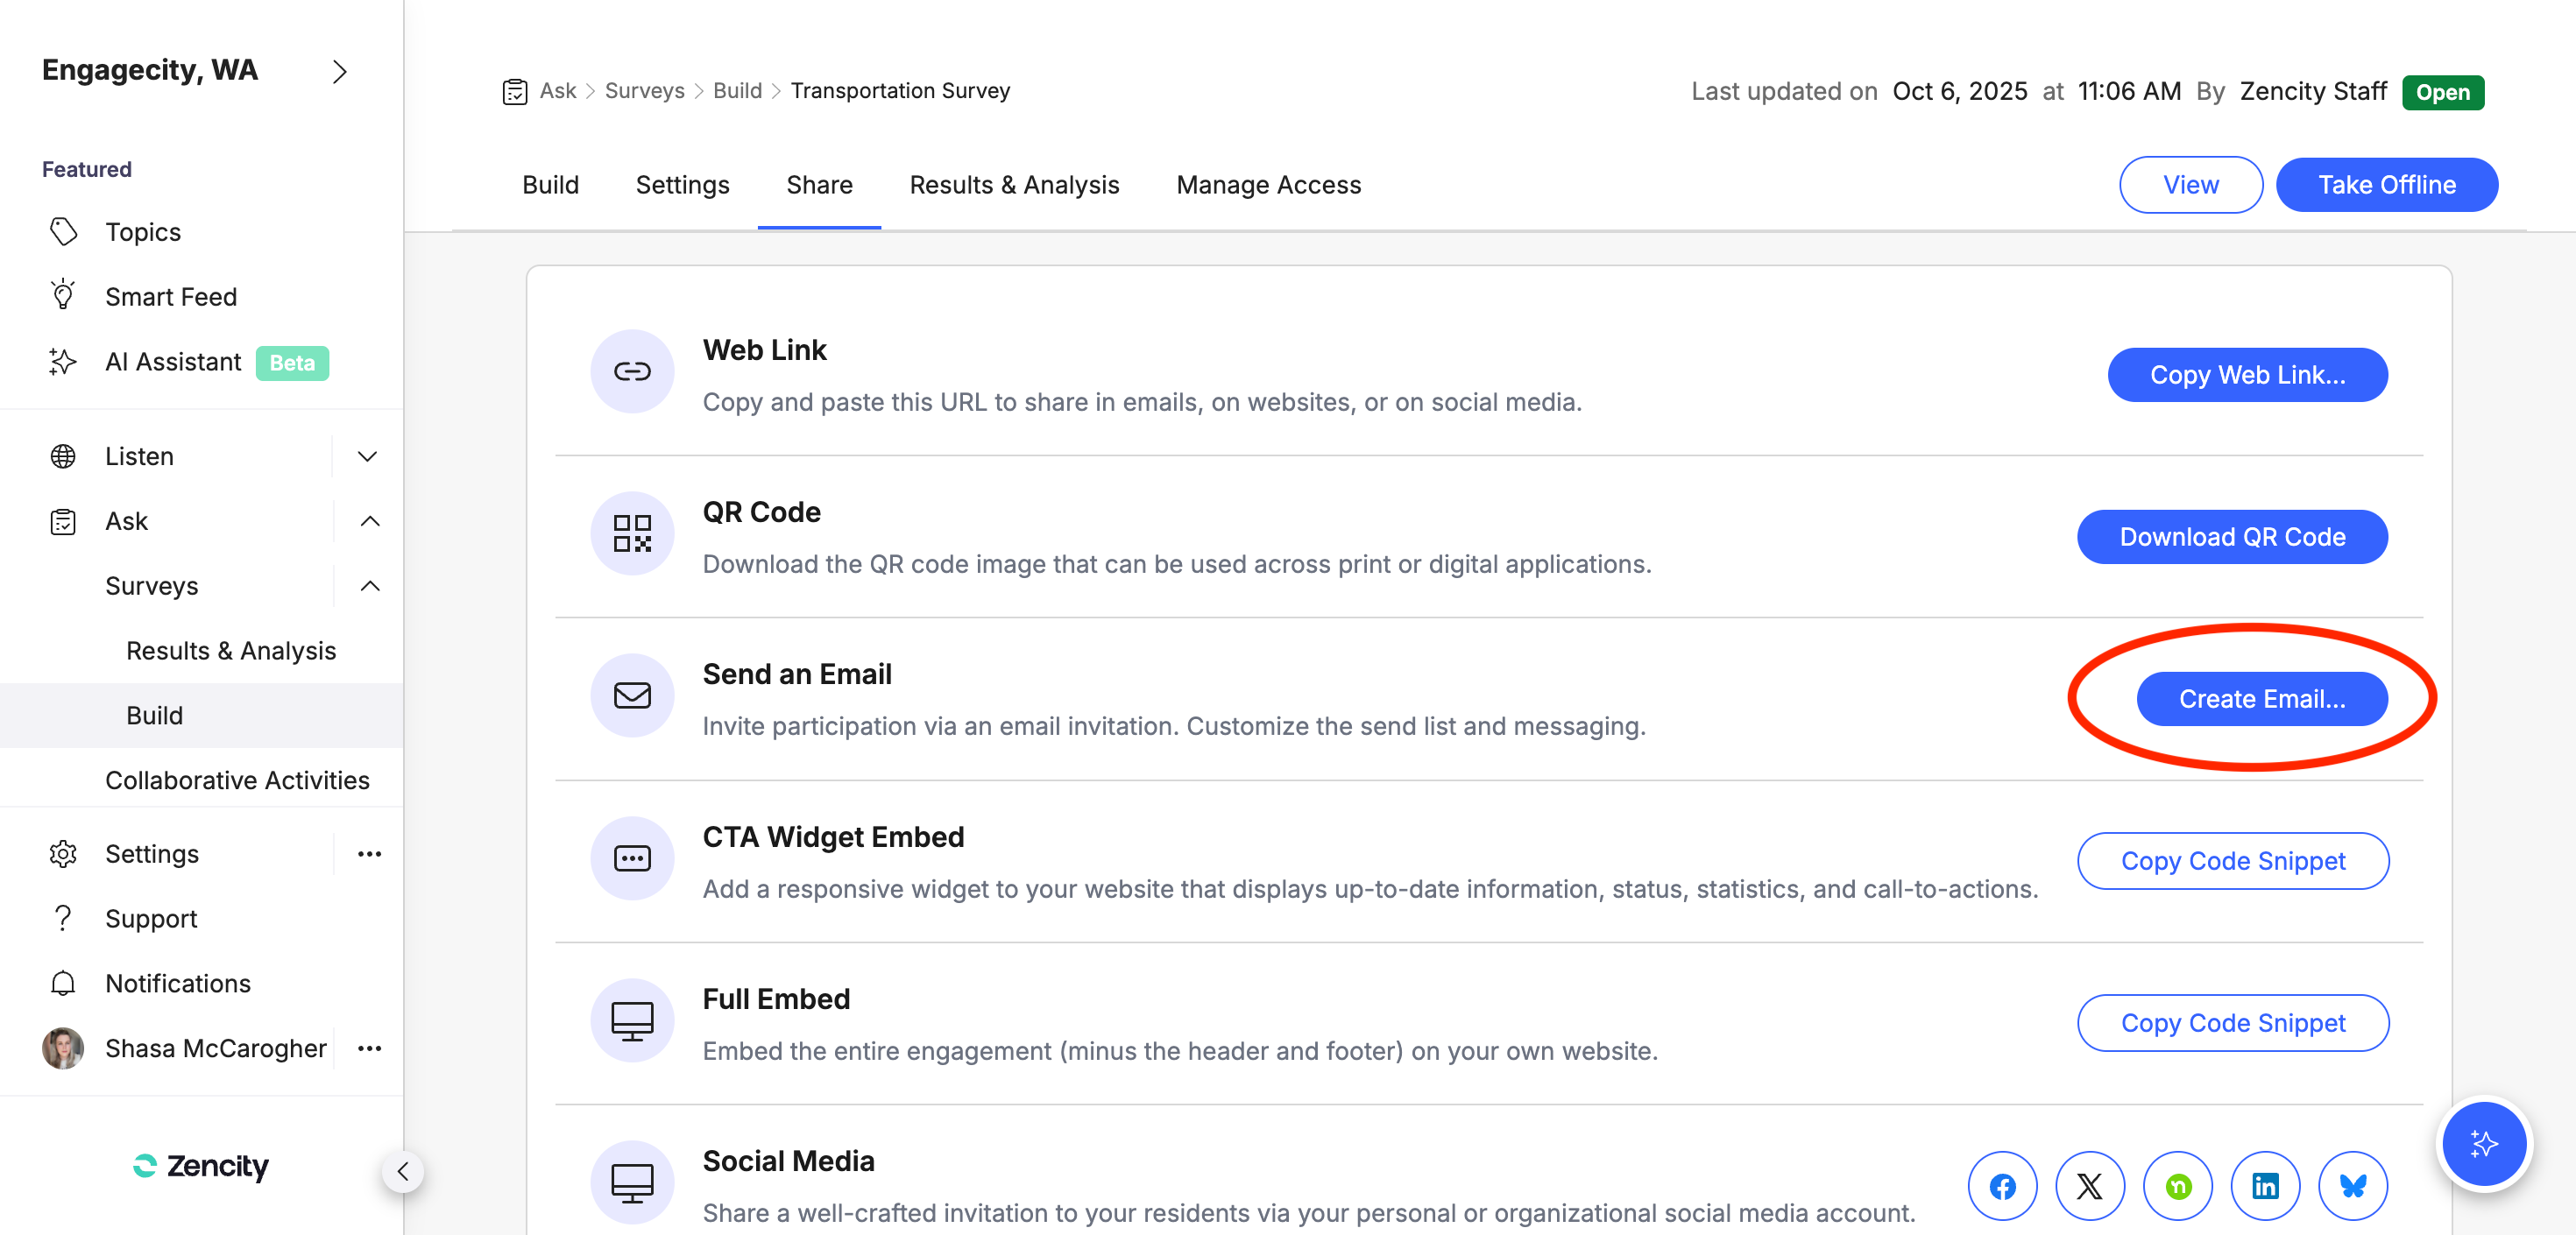Open Settings more options ellipsis

pos(369,853)
